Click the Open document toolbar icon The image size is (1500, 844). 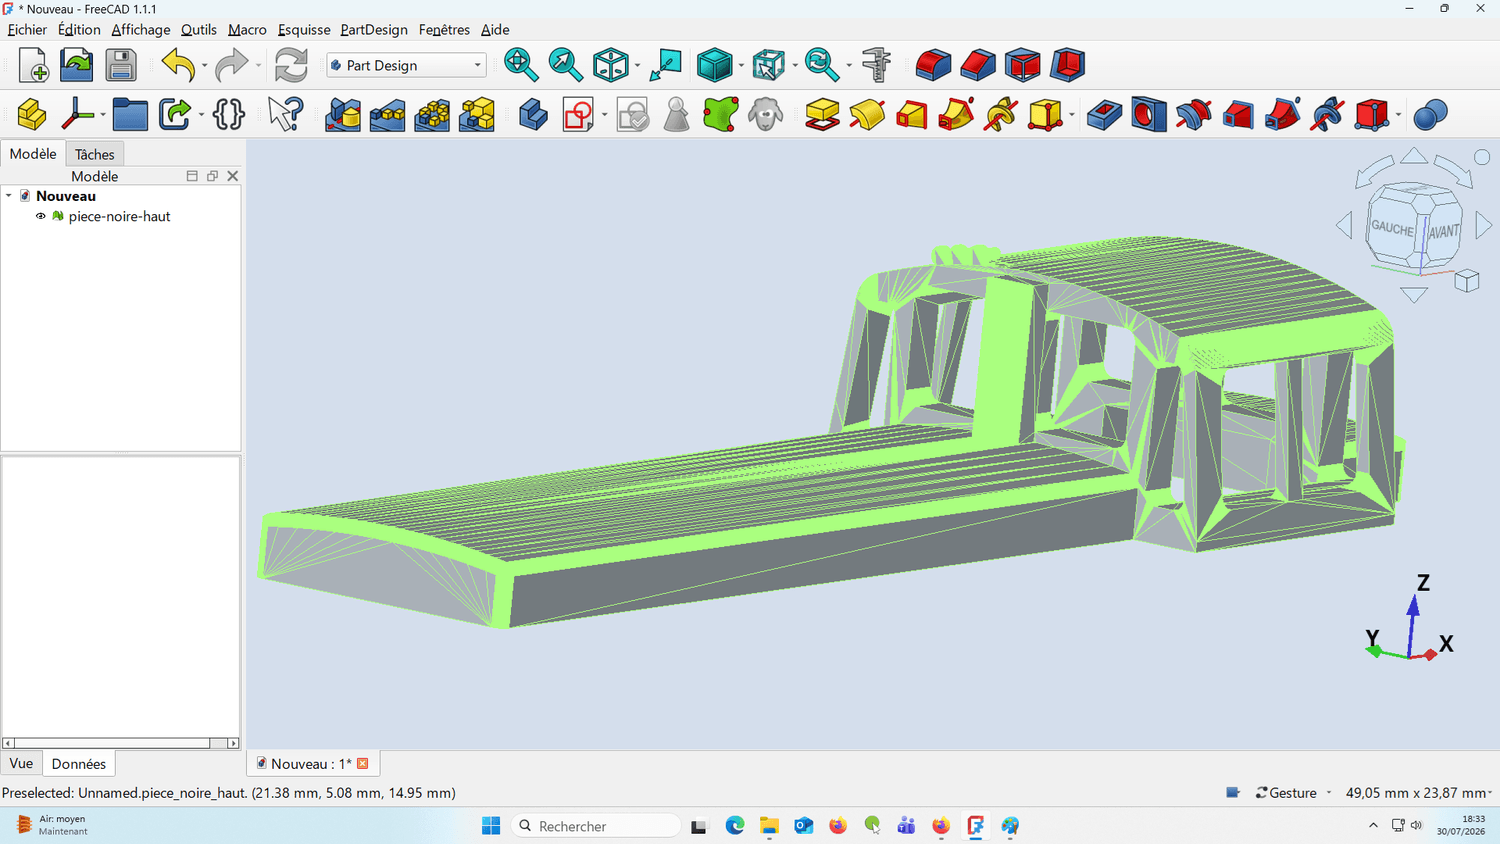tap(77, 65)
